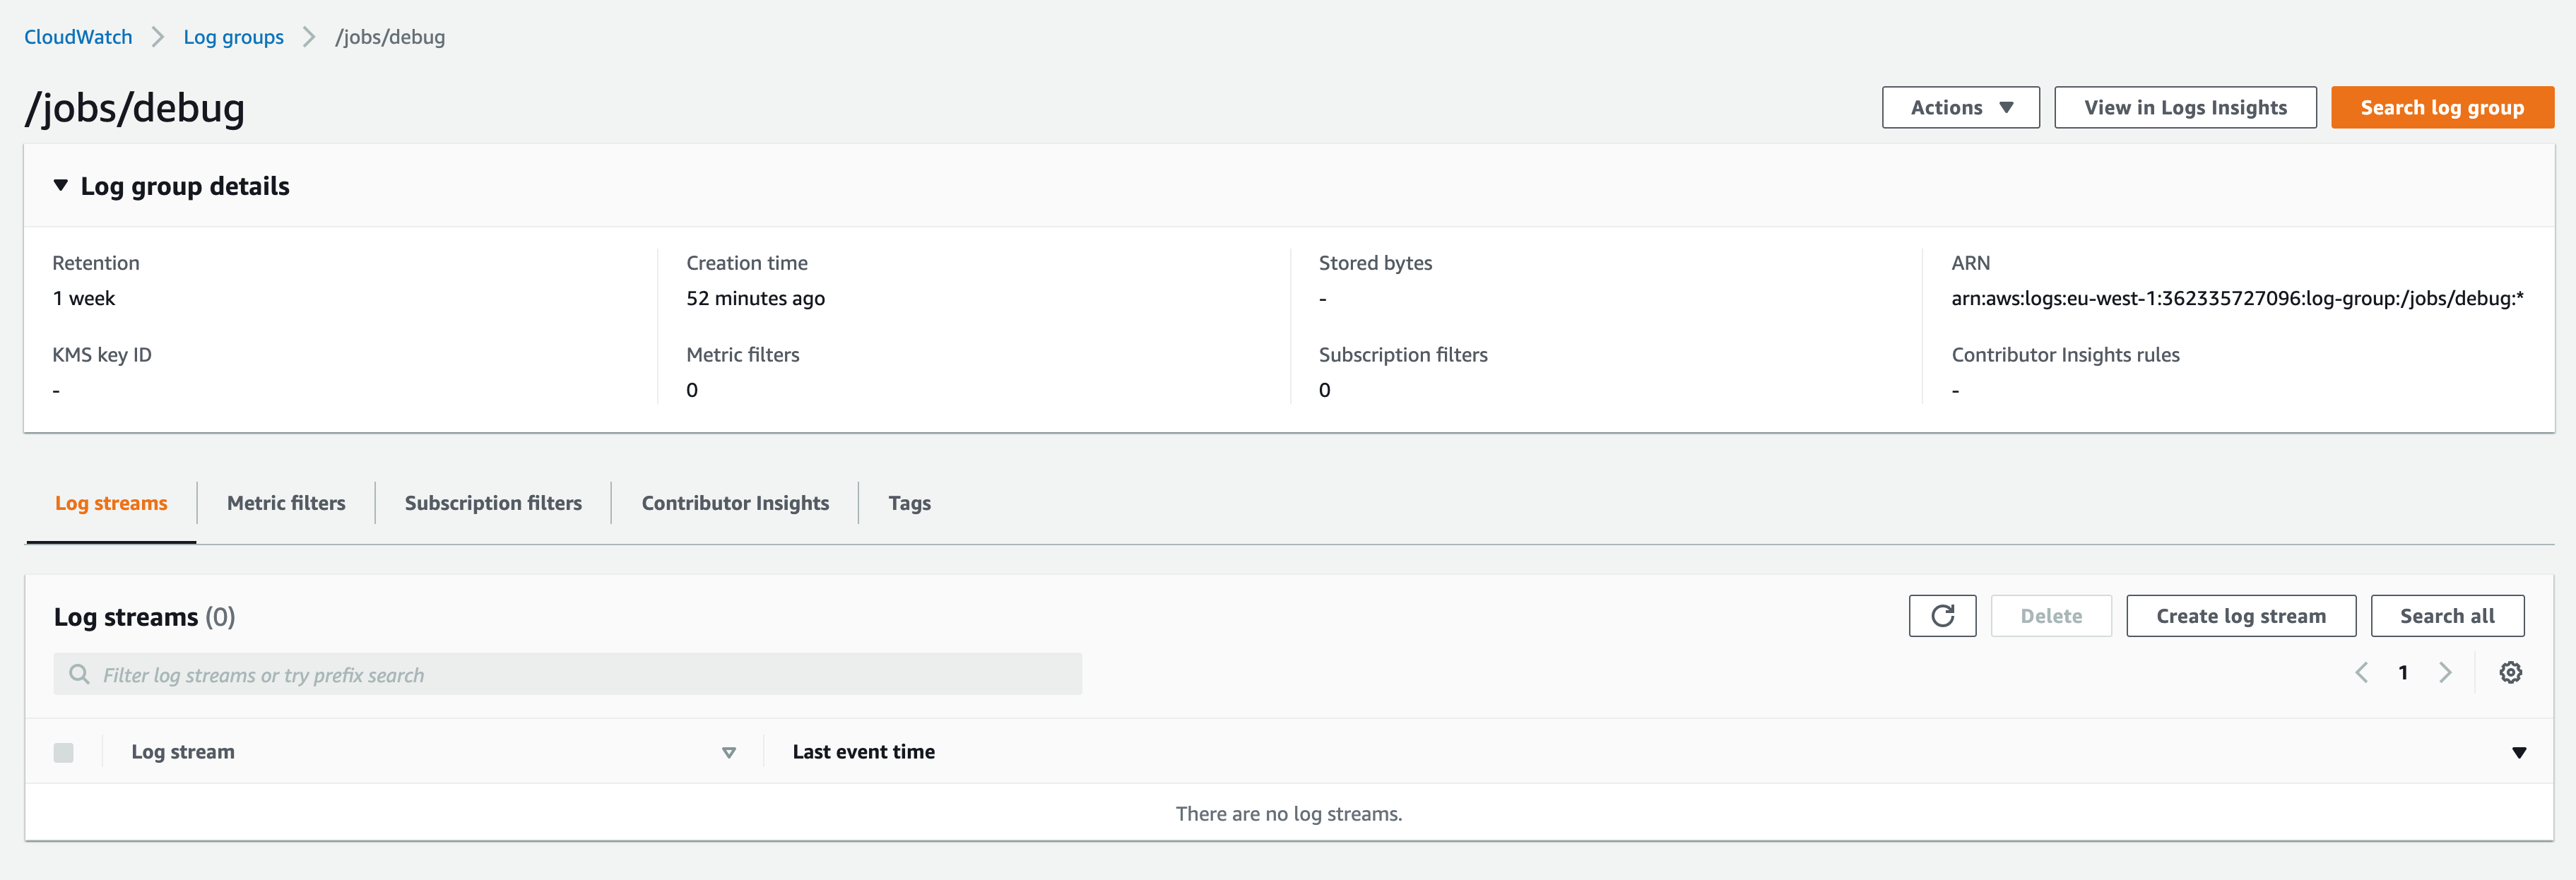Toggle the select-all log streams checkbox
The image size is (2576, 880).
(x=64, y=753)
